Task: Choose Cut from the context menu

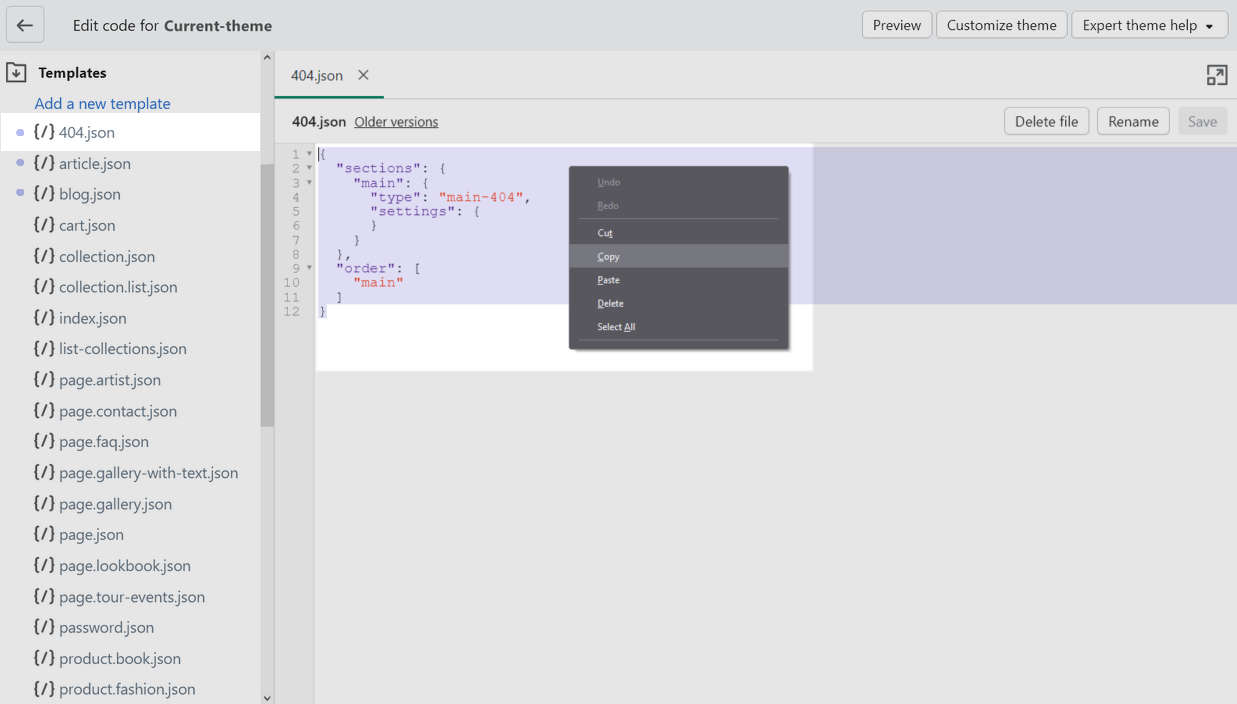Action: coord(679,233)
